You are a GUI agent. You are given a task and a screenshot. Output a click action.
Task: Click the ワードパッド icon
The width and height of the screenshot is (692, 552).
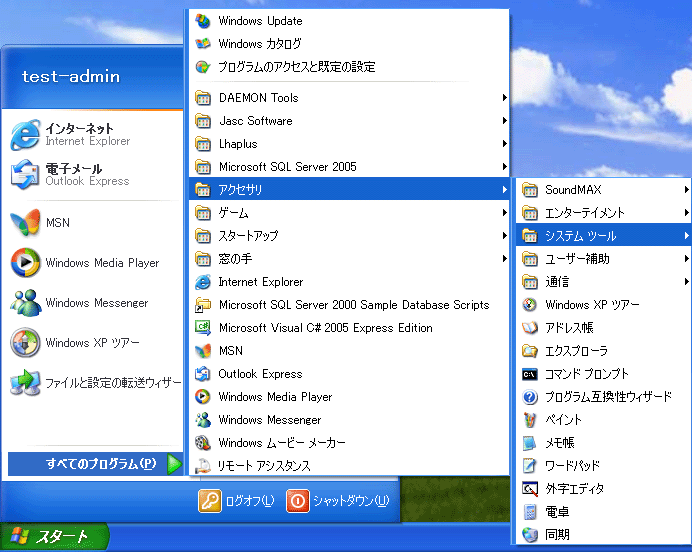[x=530, y=466]
